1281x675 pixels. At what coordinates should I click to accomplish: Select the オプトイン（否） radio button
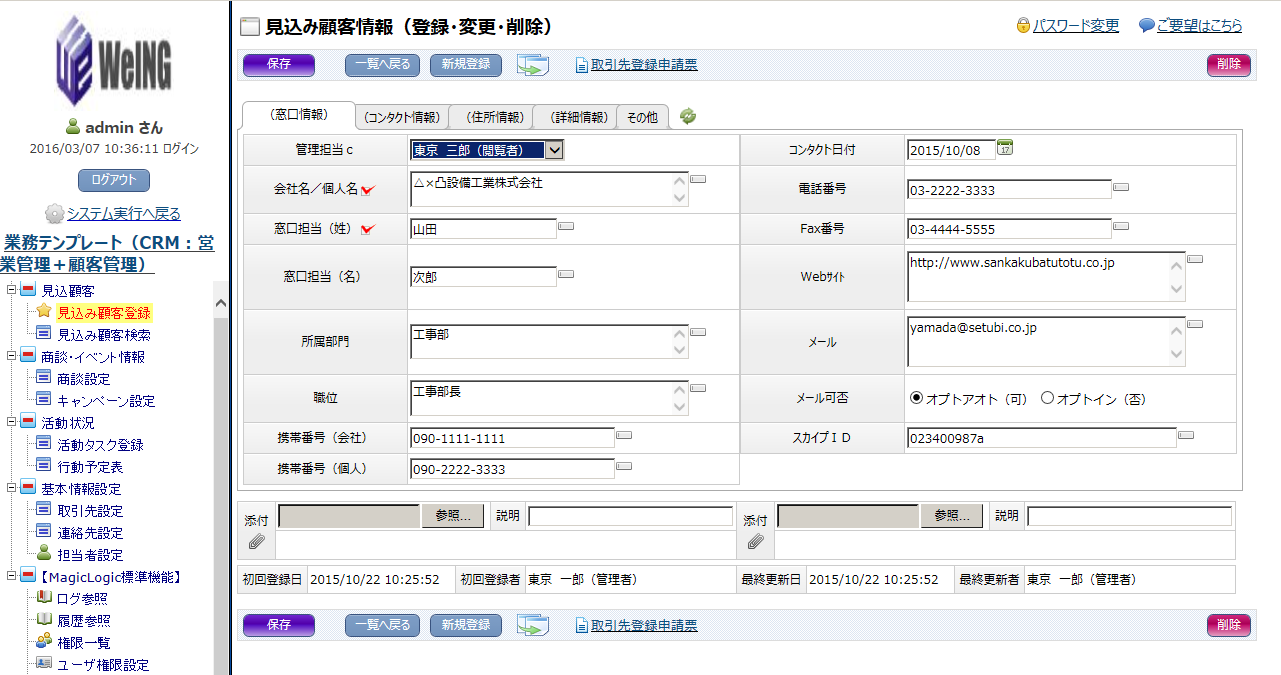coord(1047,398)
